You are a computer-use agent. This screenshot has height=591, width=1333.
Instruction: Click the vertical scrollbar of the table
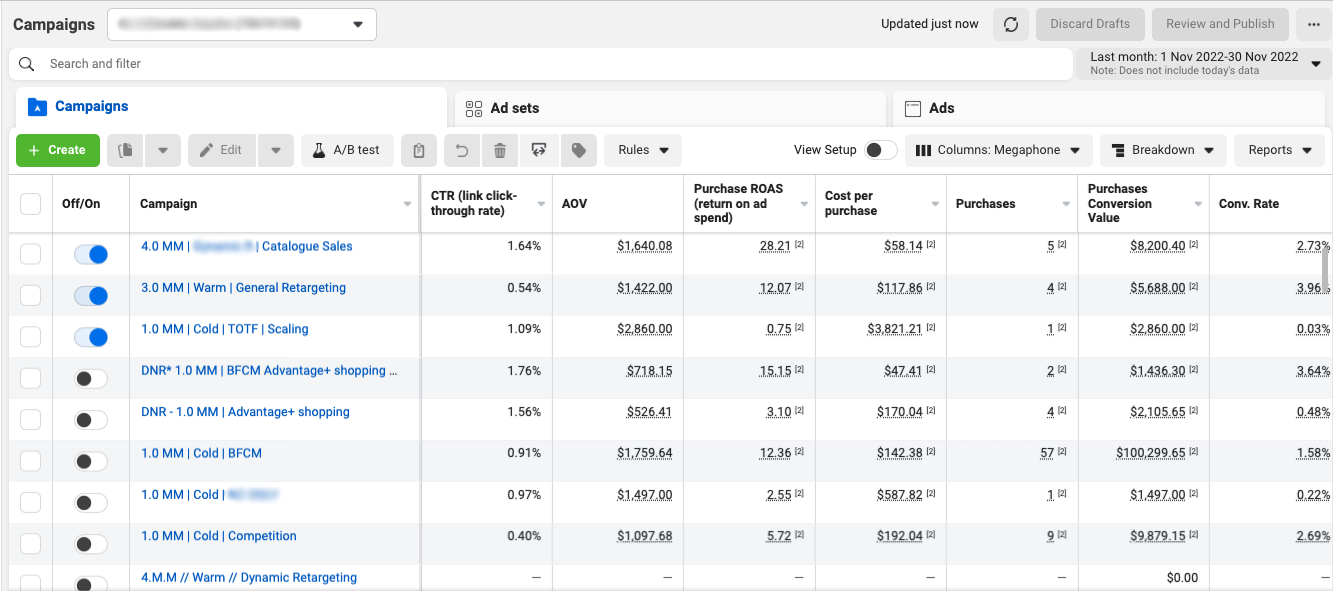[1327, 270]
